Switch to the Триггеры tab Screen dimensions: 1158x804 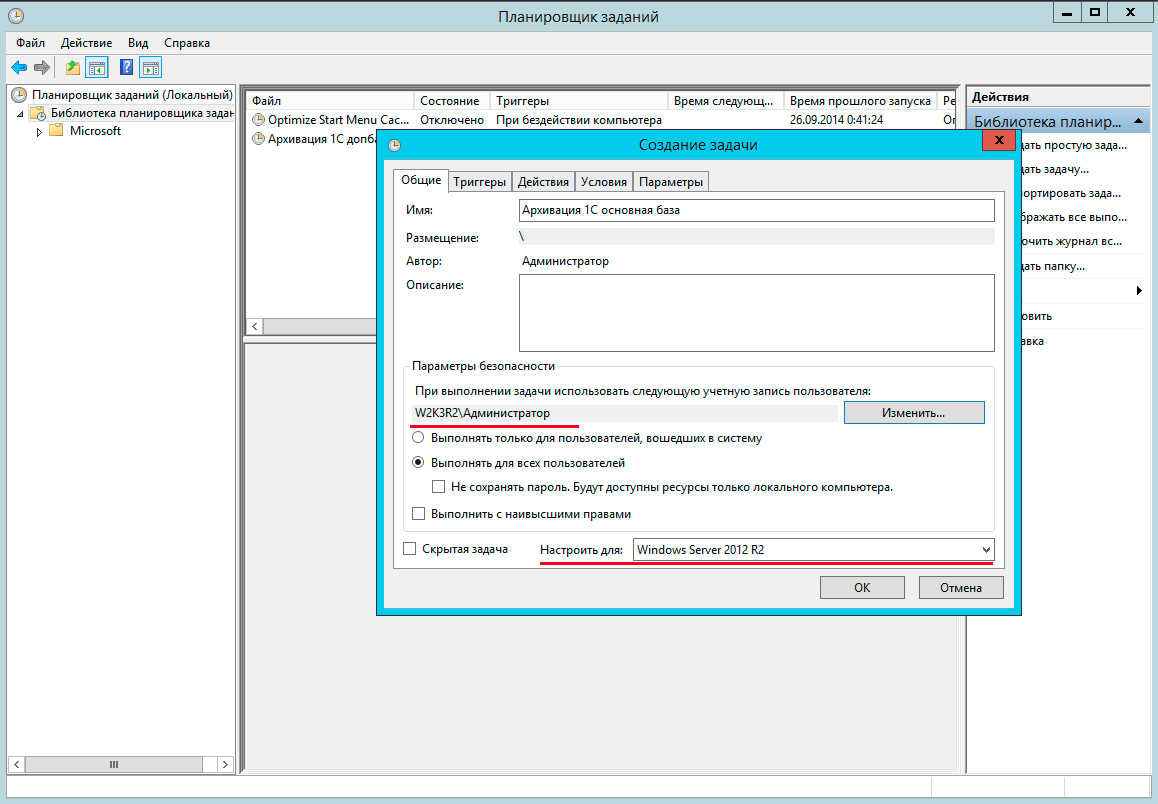(x=479, y=181)
